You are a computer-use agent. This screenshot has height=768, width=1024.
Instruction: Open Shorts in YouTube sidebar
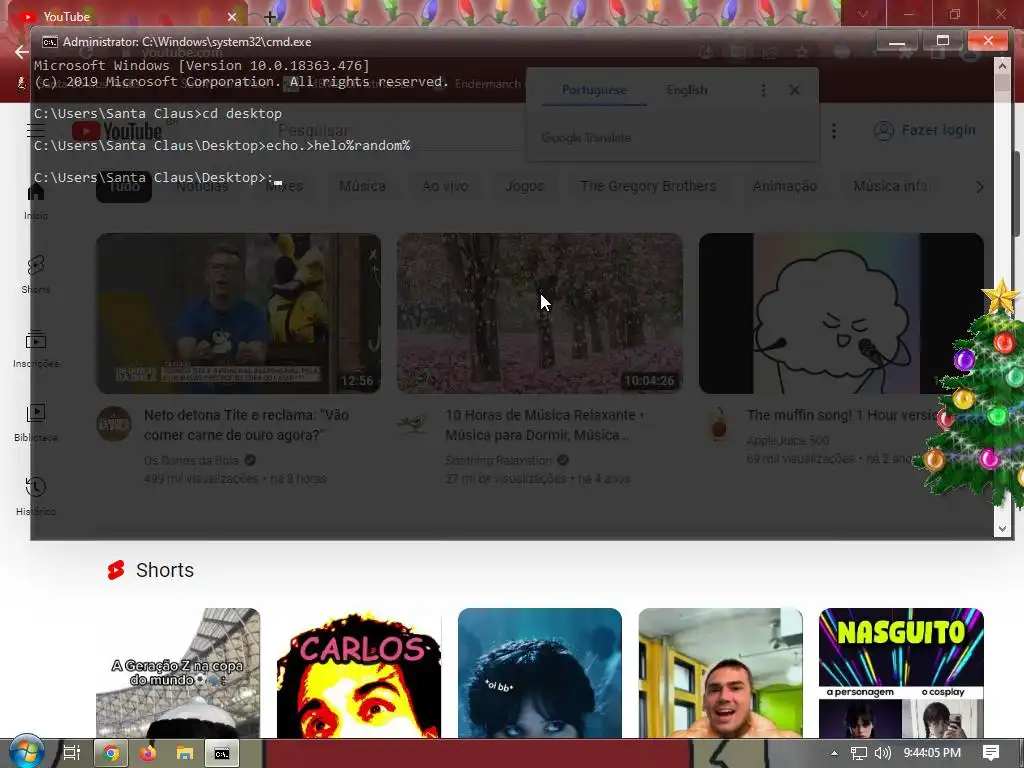coord(36,274)
